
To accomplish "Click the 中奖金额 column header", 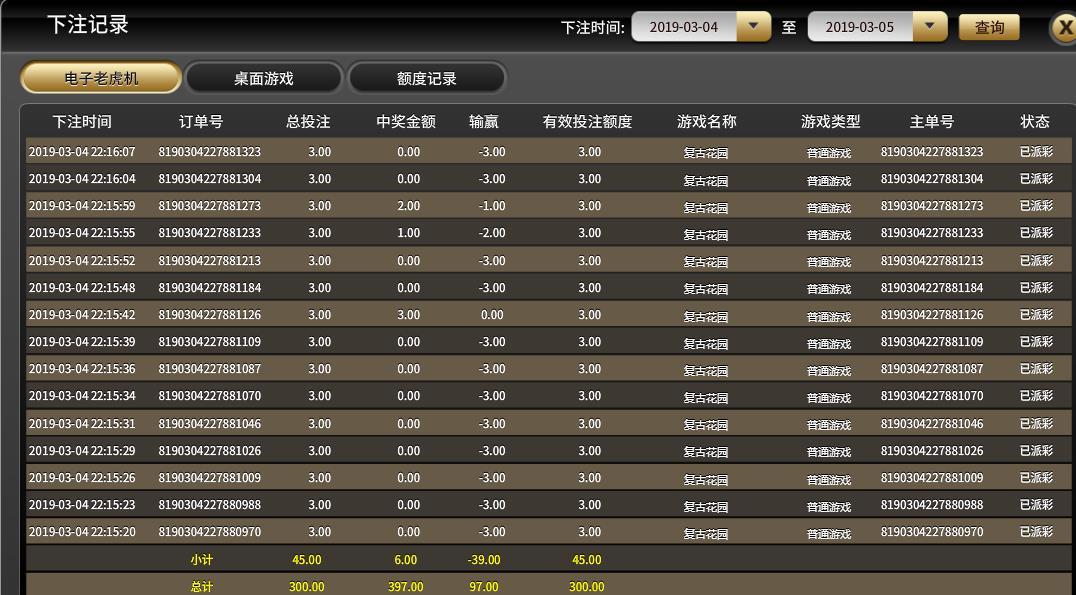I will (x=406, y=122).
